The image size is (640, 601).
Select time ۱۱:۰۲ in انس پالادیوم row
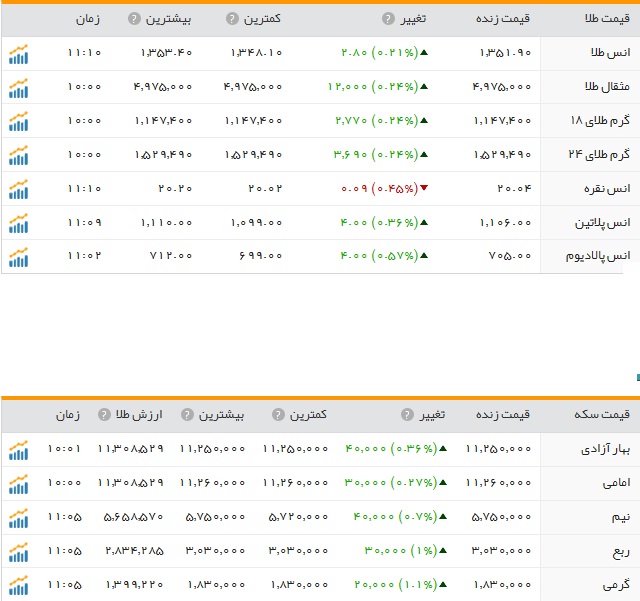[84, 256]
